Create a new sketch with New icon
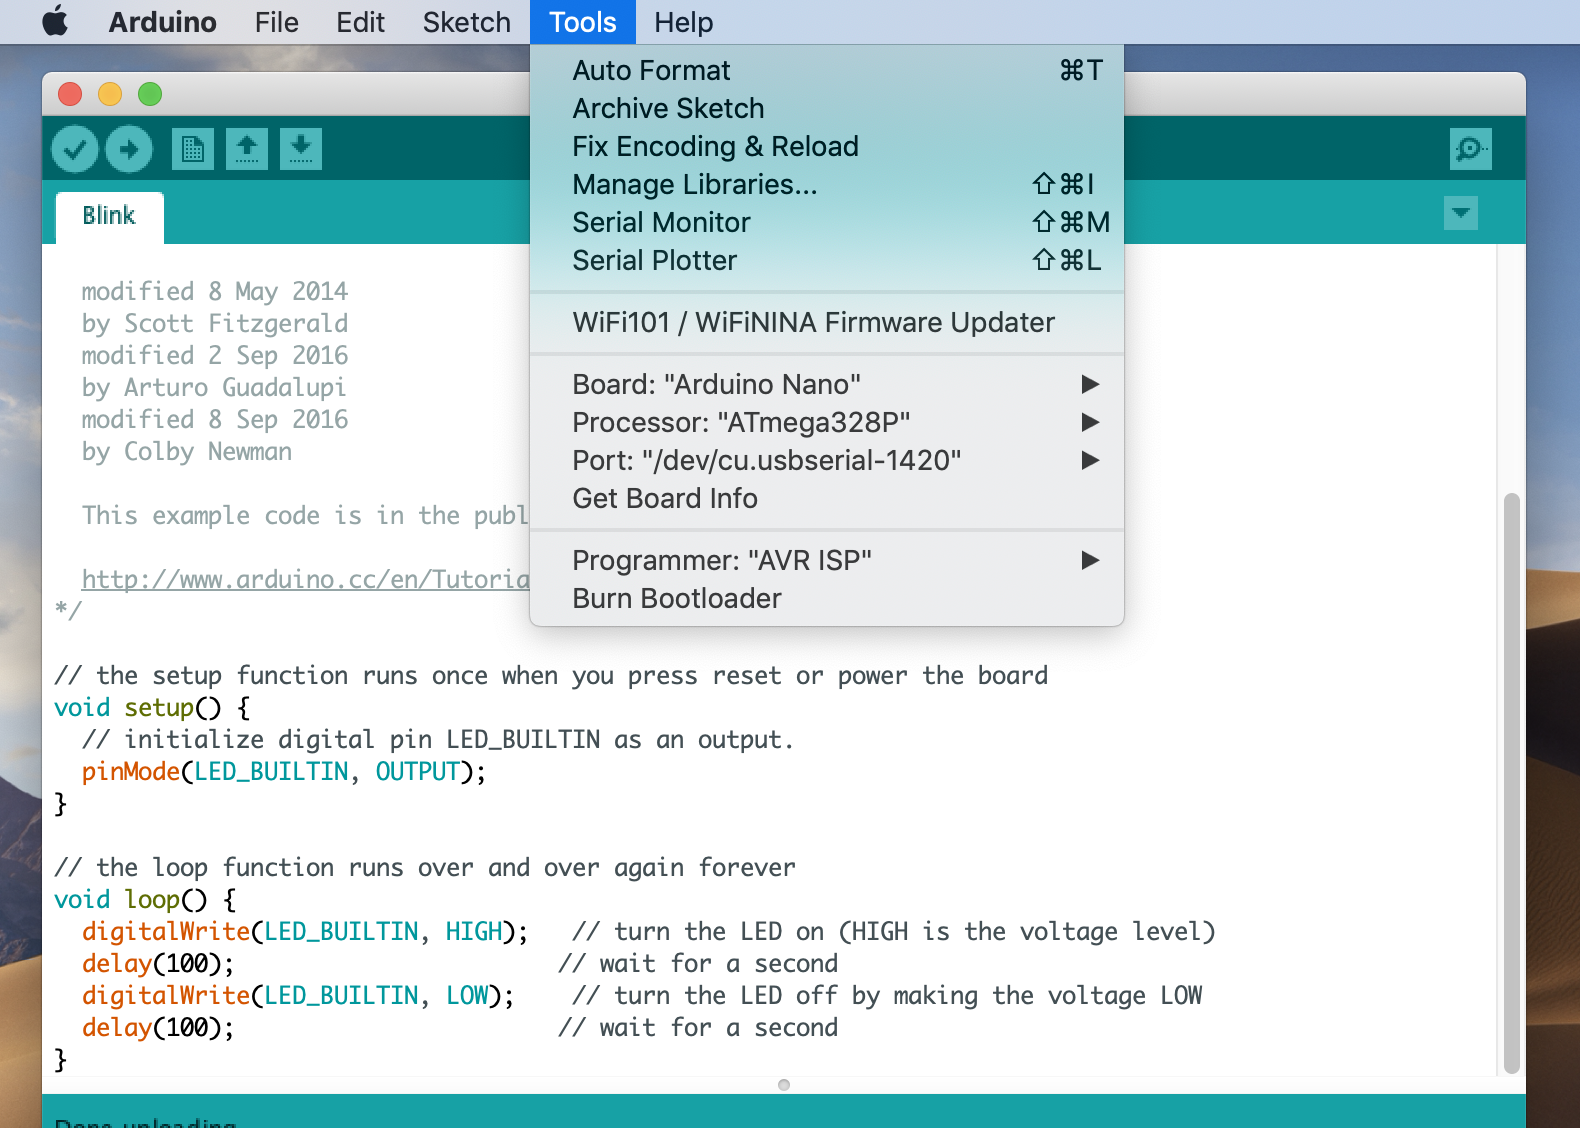This screenshot has height=1128, width=1580. [x=193, y=150]
